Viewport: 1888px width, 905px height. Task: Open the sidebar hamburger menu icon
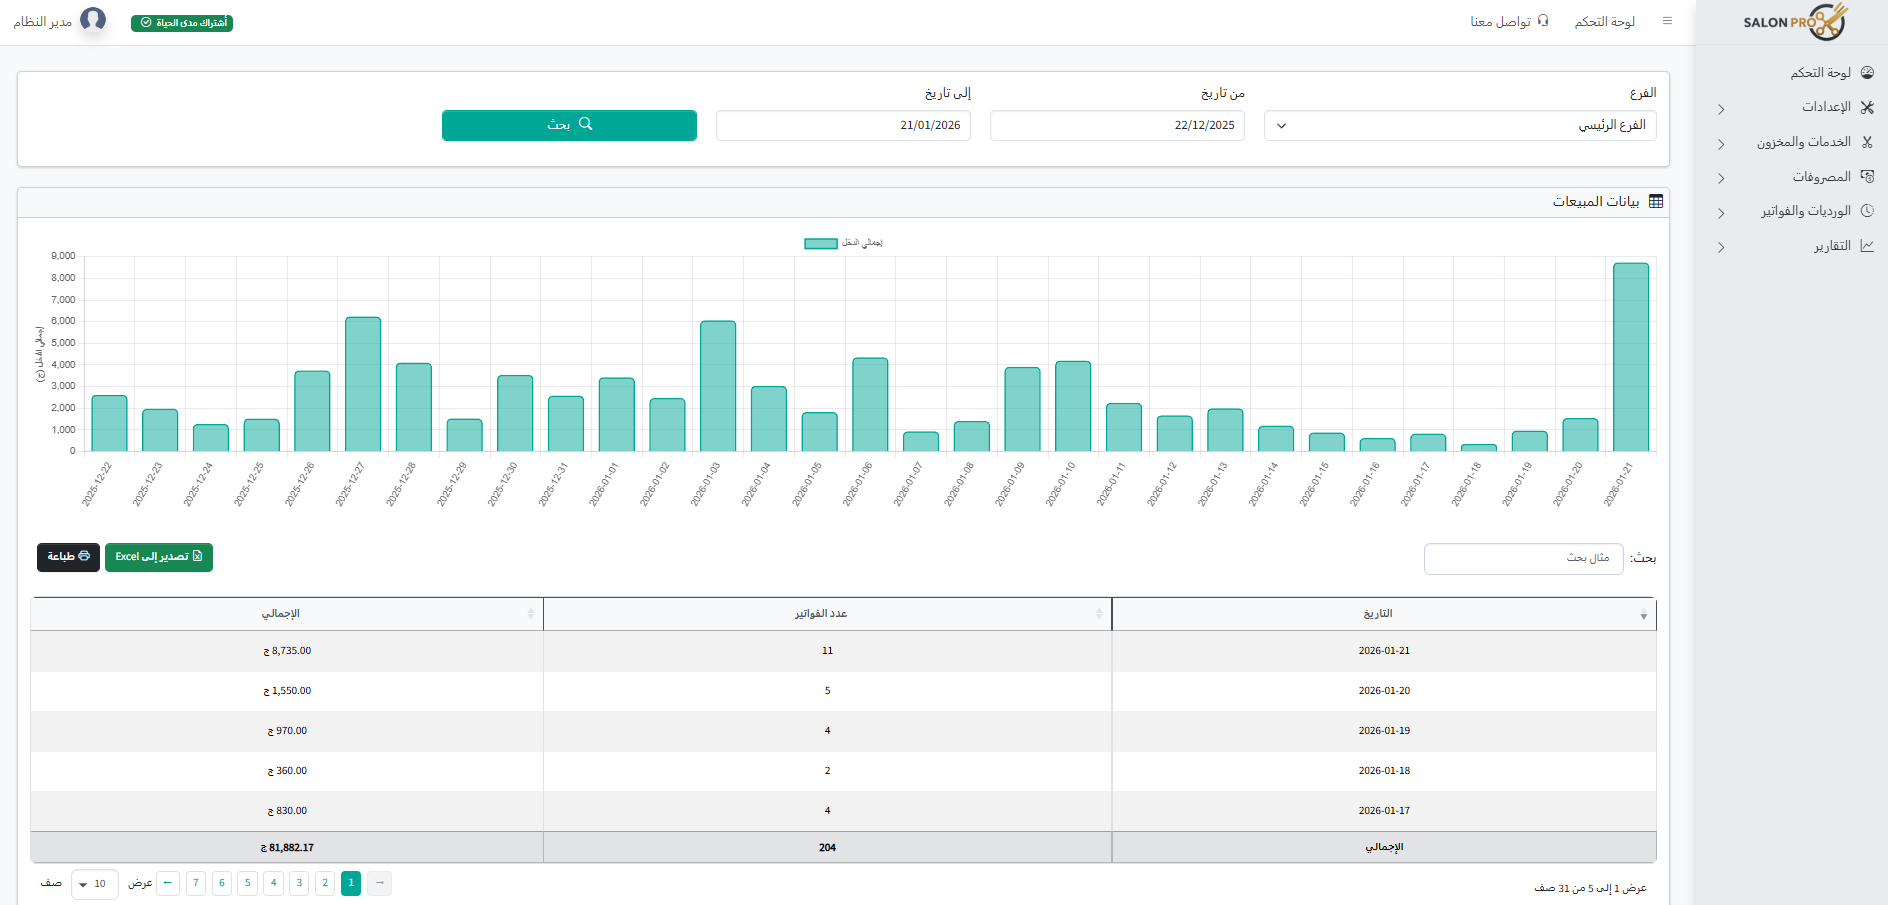tap(1667, 20)
